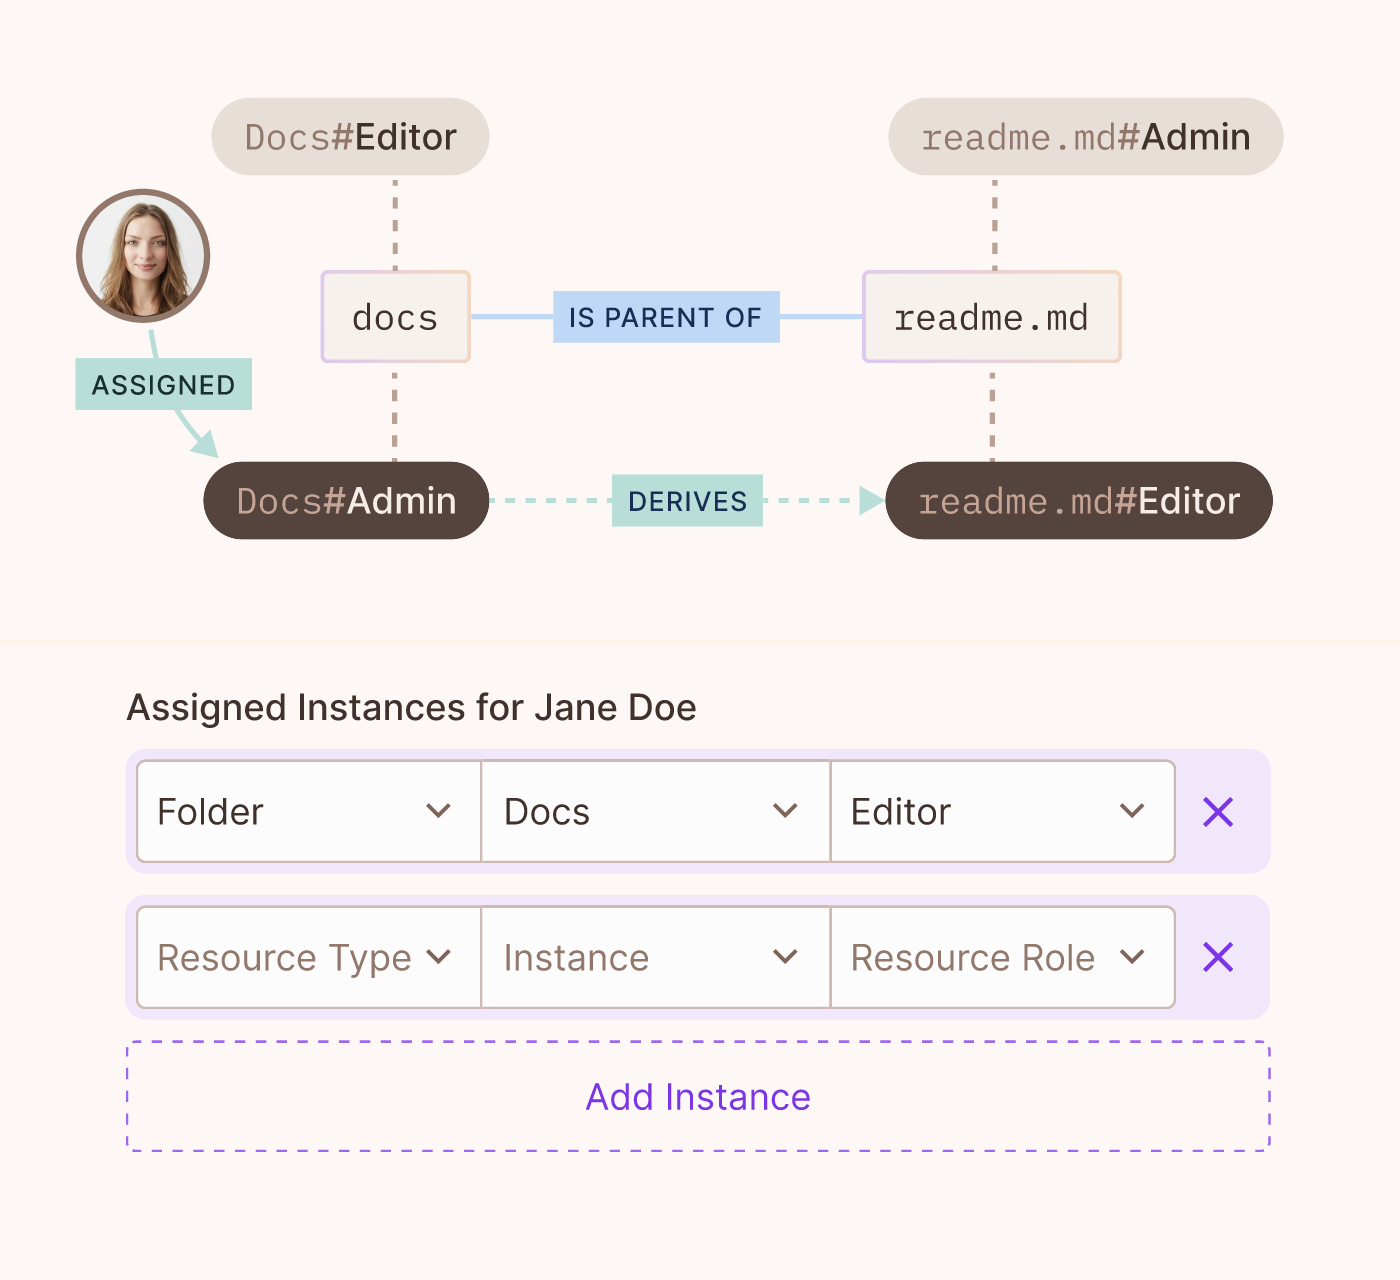The image size is (1400, 1280).
Task: Click Jane Doe's profile avatar
Action: point(143,256)
